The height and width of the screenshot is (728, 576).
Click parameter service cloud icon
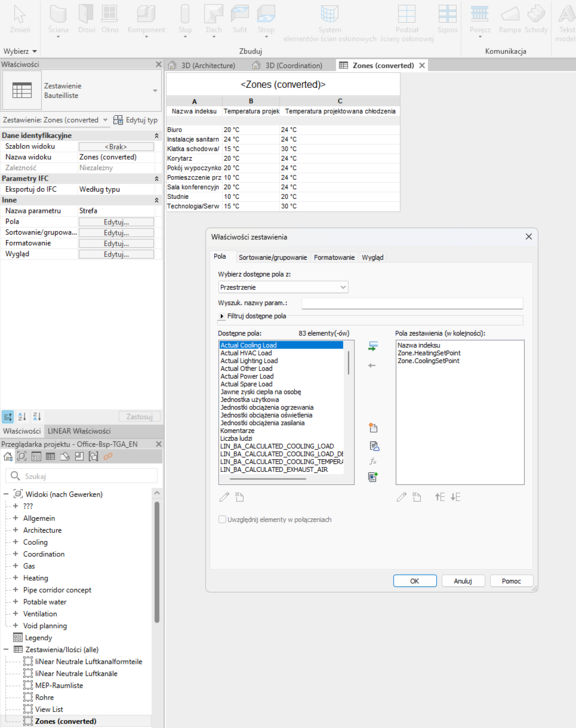(374, 446)
